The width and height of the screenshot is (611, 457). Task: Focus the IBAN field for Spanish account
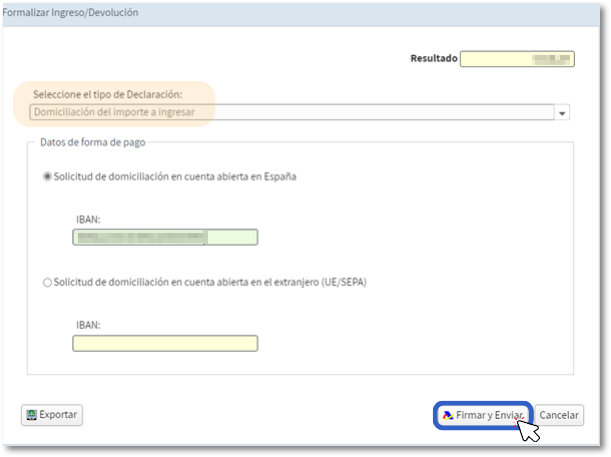click(x=165, y=237)
